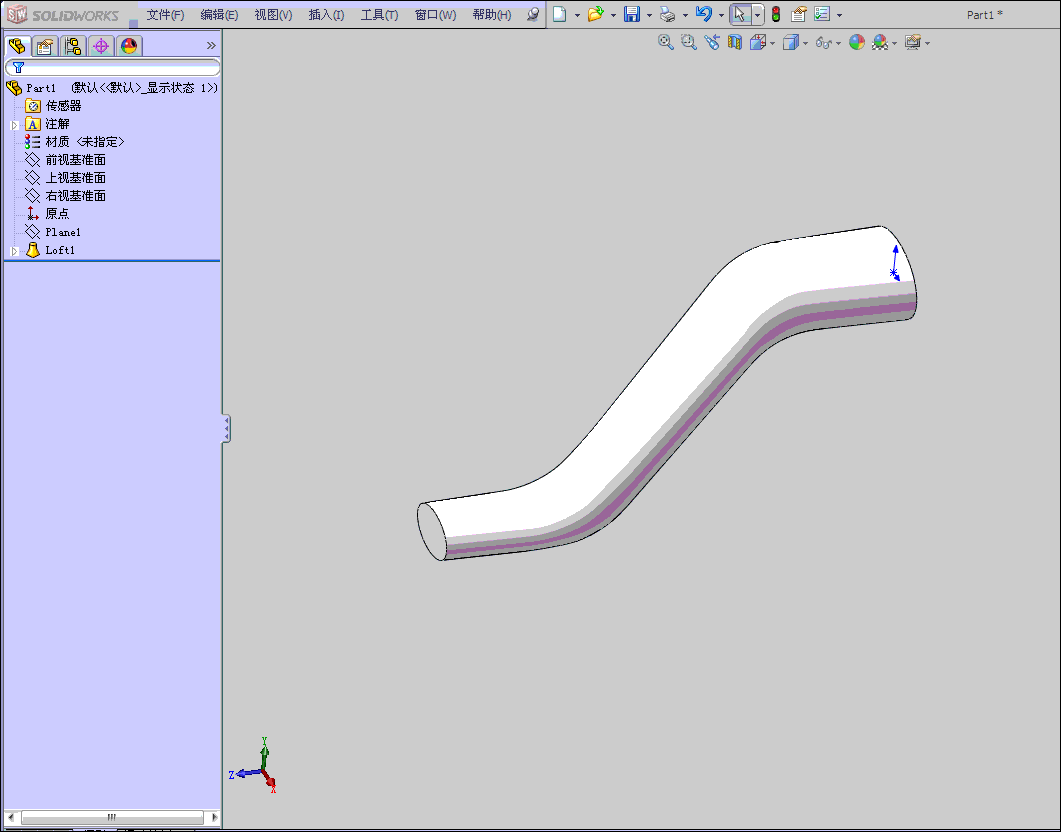The image size is (1061, 832).
Task: Toggle the Section View icon
Action: tap(735, 43)
